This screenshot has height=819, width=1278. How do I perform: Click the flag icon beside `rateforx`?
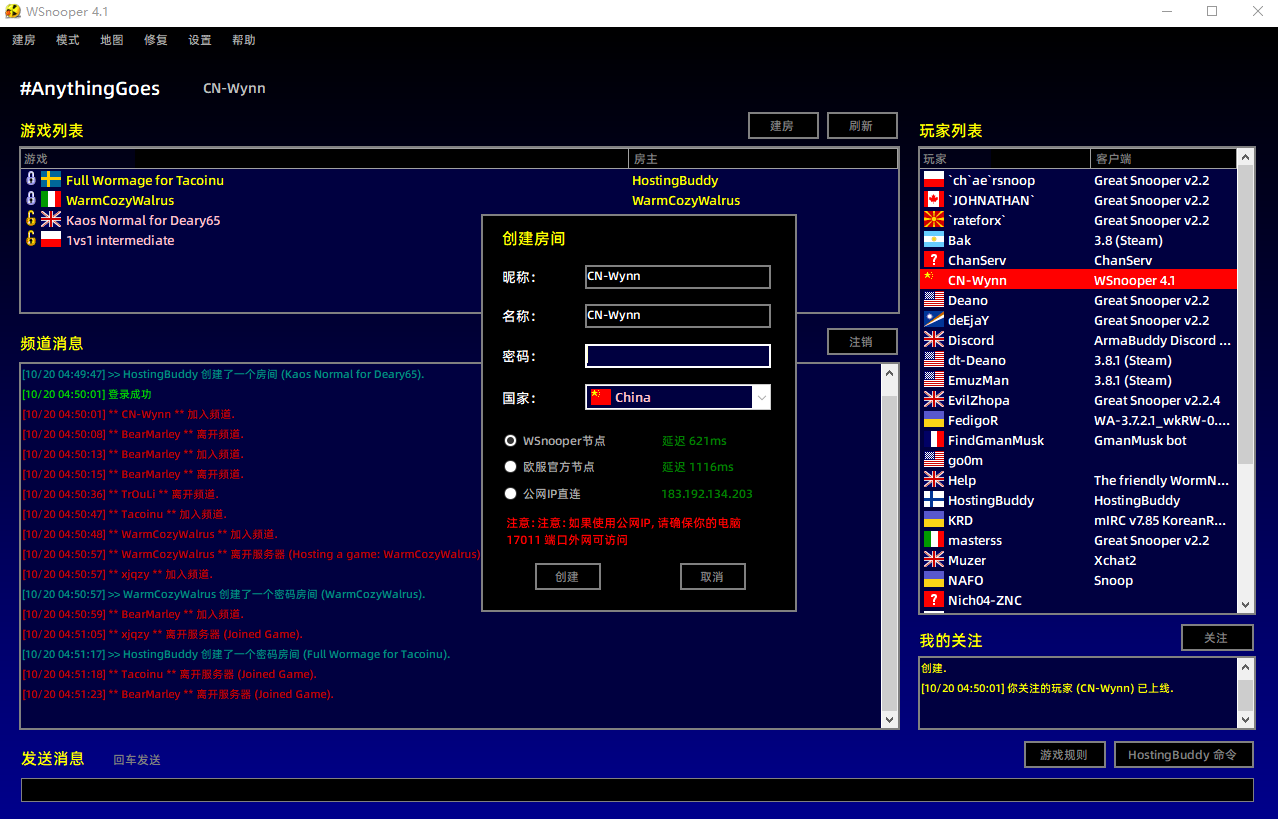pos(934,220)
